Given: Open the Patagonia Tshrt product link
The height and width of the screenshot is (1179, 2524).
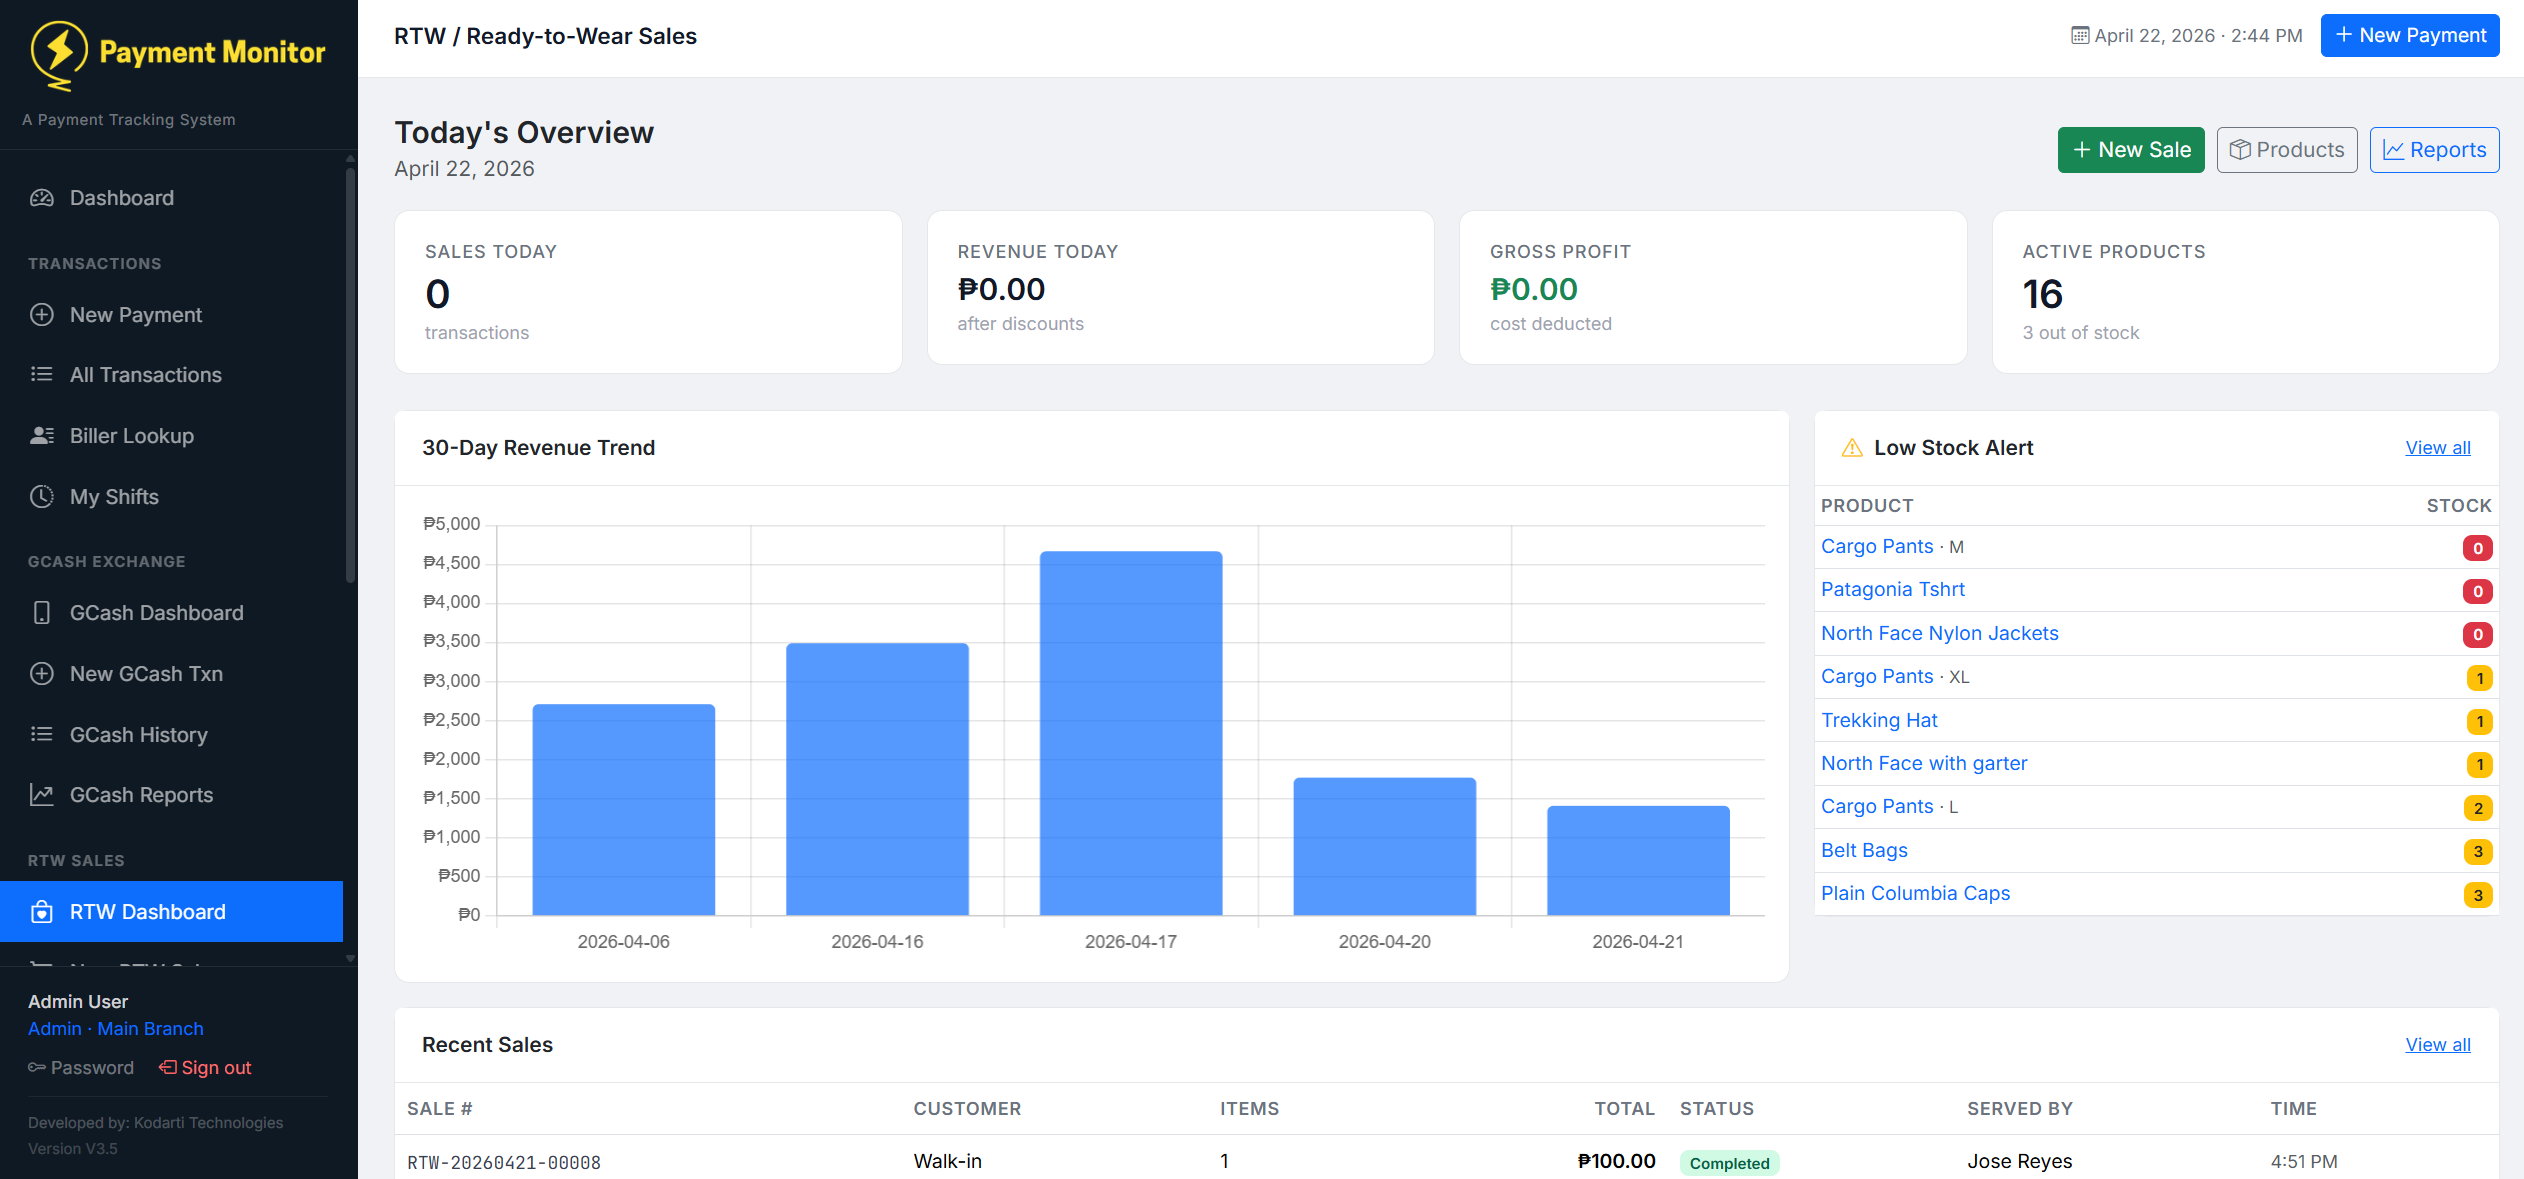Looking at the screenshot, I should (1892, 589).
